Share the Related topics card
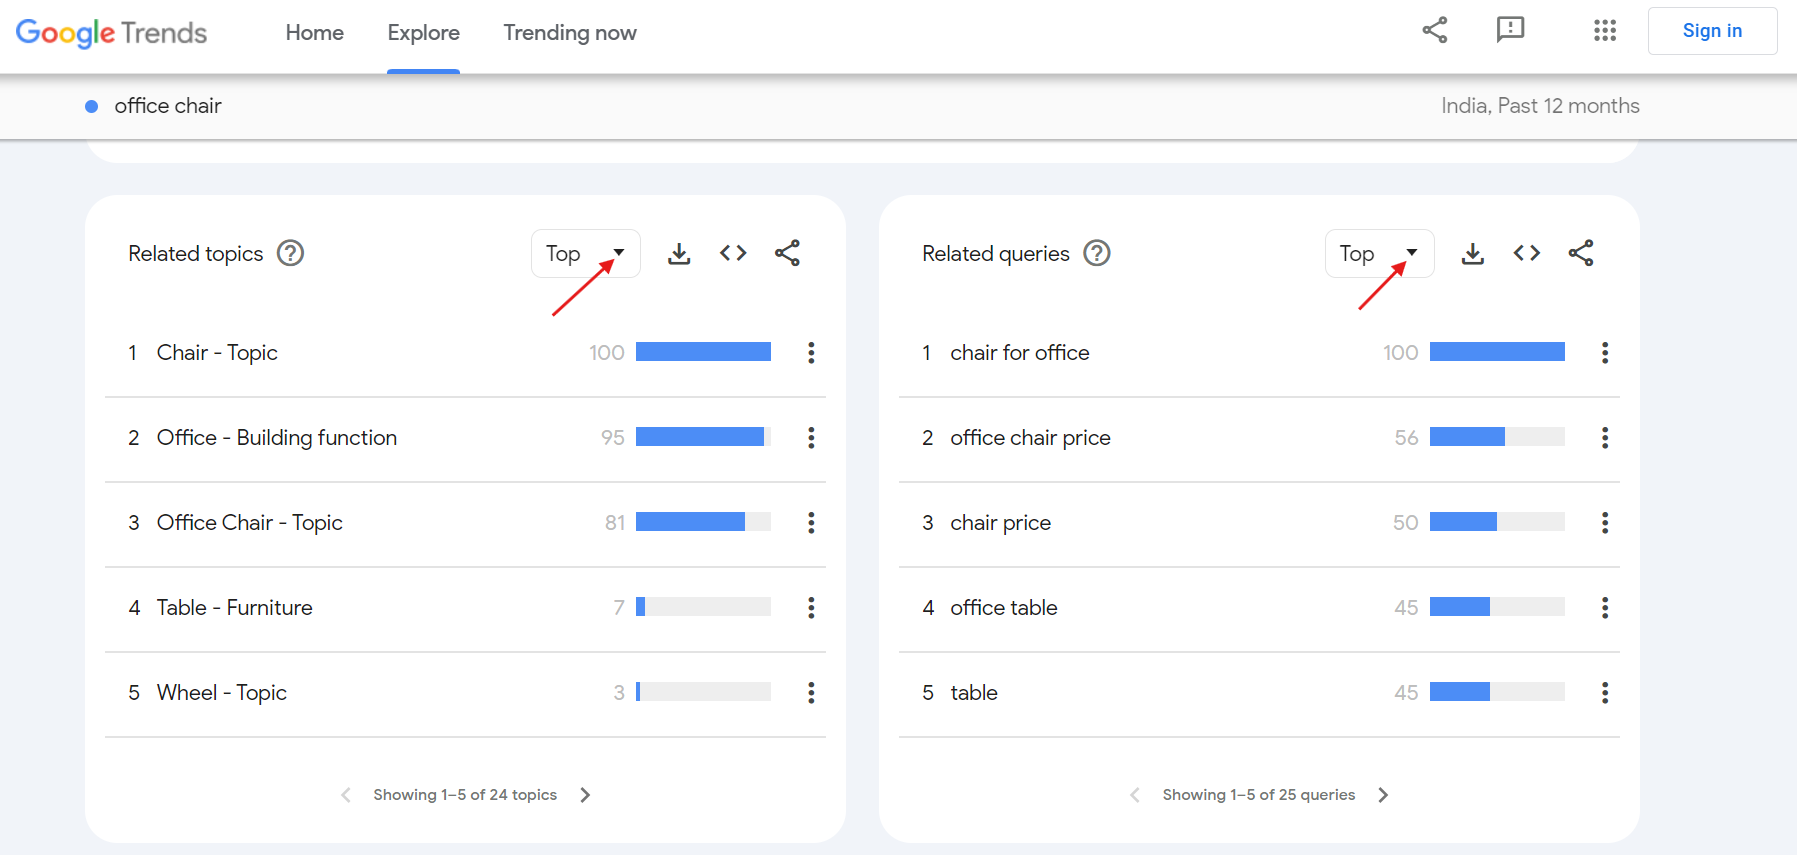The image size is (1797, 855). click(787, 253)
